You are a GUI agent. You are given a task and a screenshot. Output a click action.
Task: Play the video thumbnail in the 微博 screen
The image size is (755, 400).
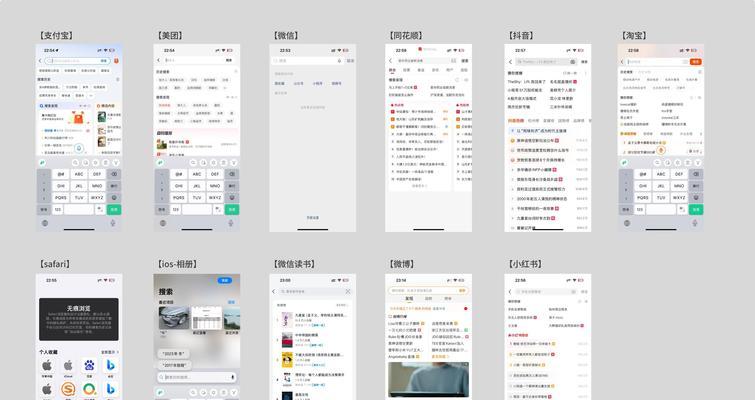428,380
